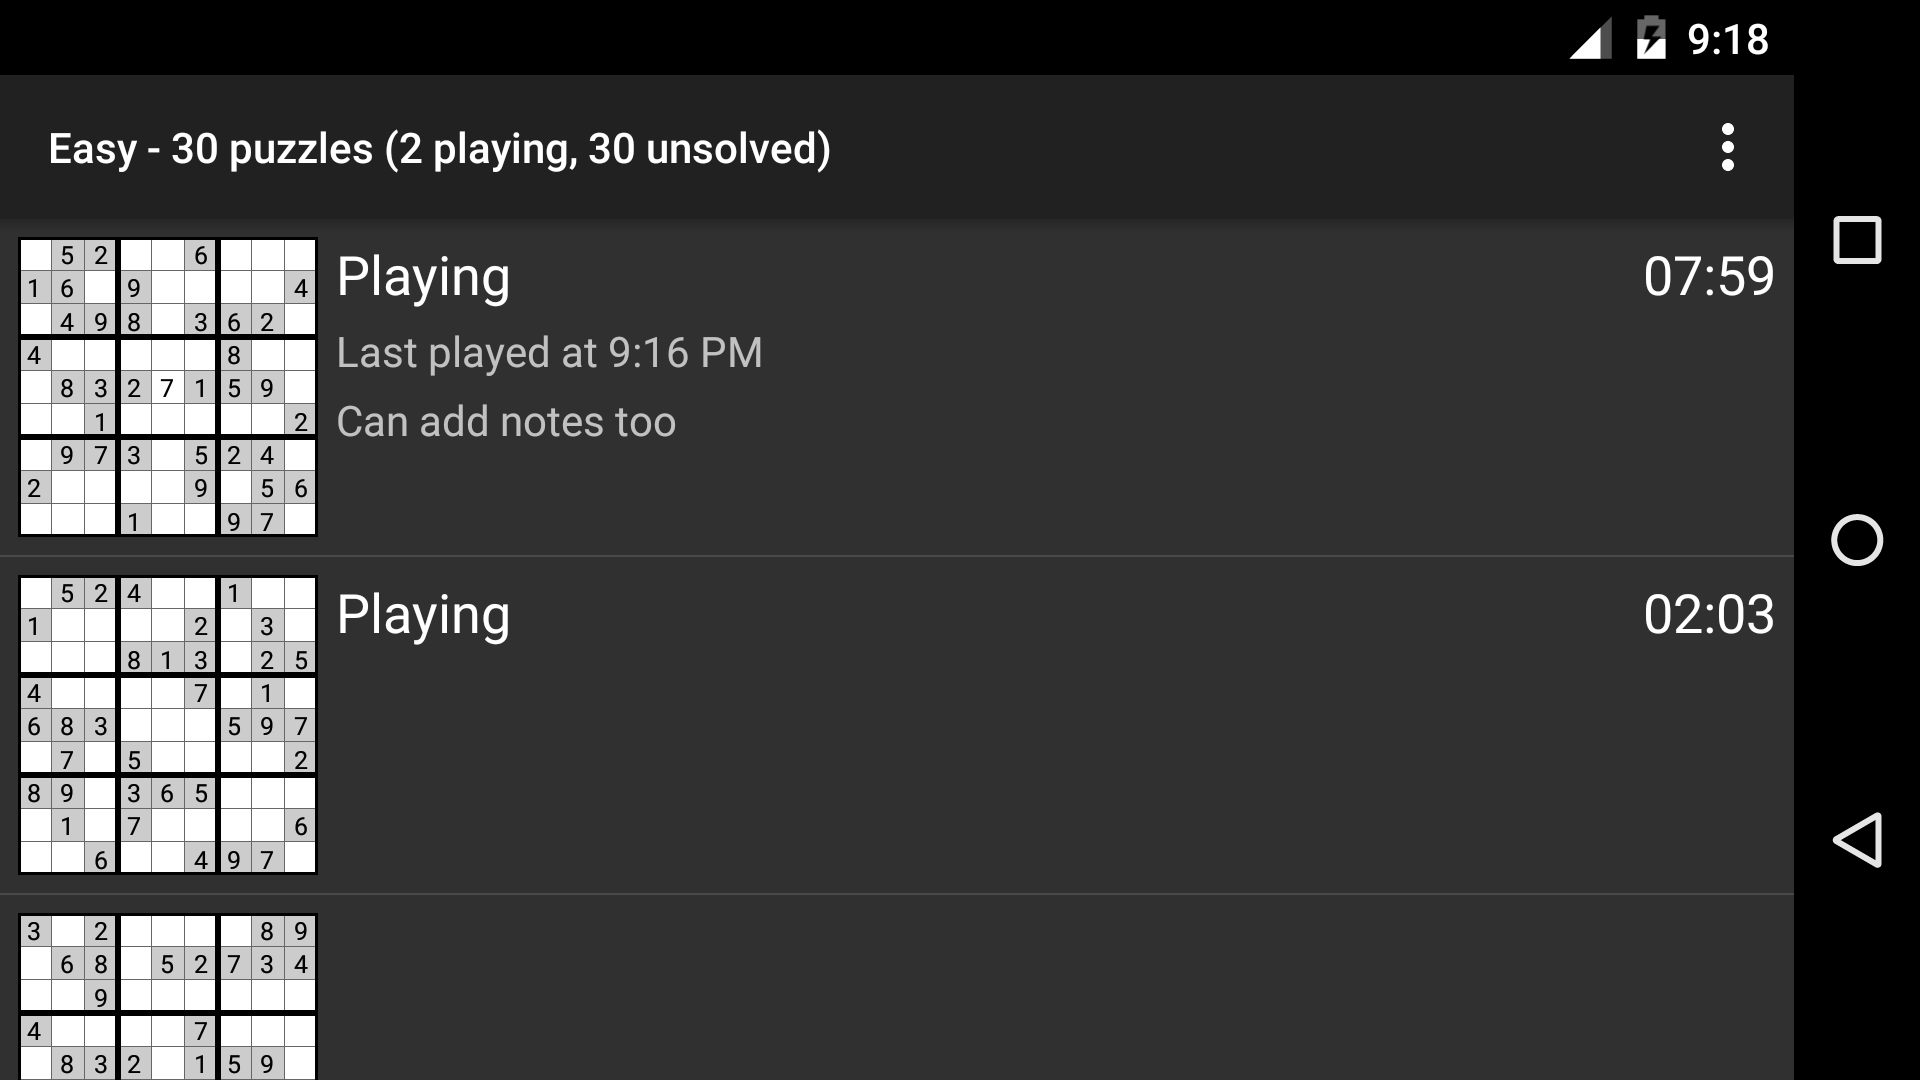Tap the 07:59 timer value
The height and width of the screenshot is (1080, 1920).
coord(1708,277)
